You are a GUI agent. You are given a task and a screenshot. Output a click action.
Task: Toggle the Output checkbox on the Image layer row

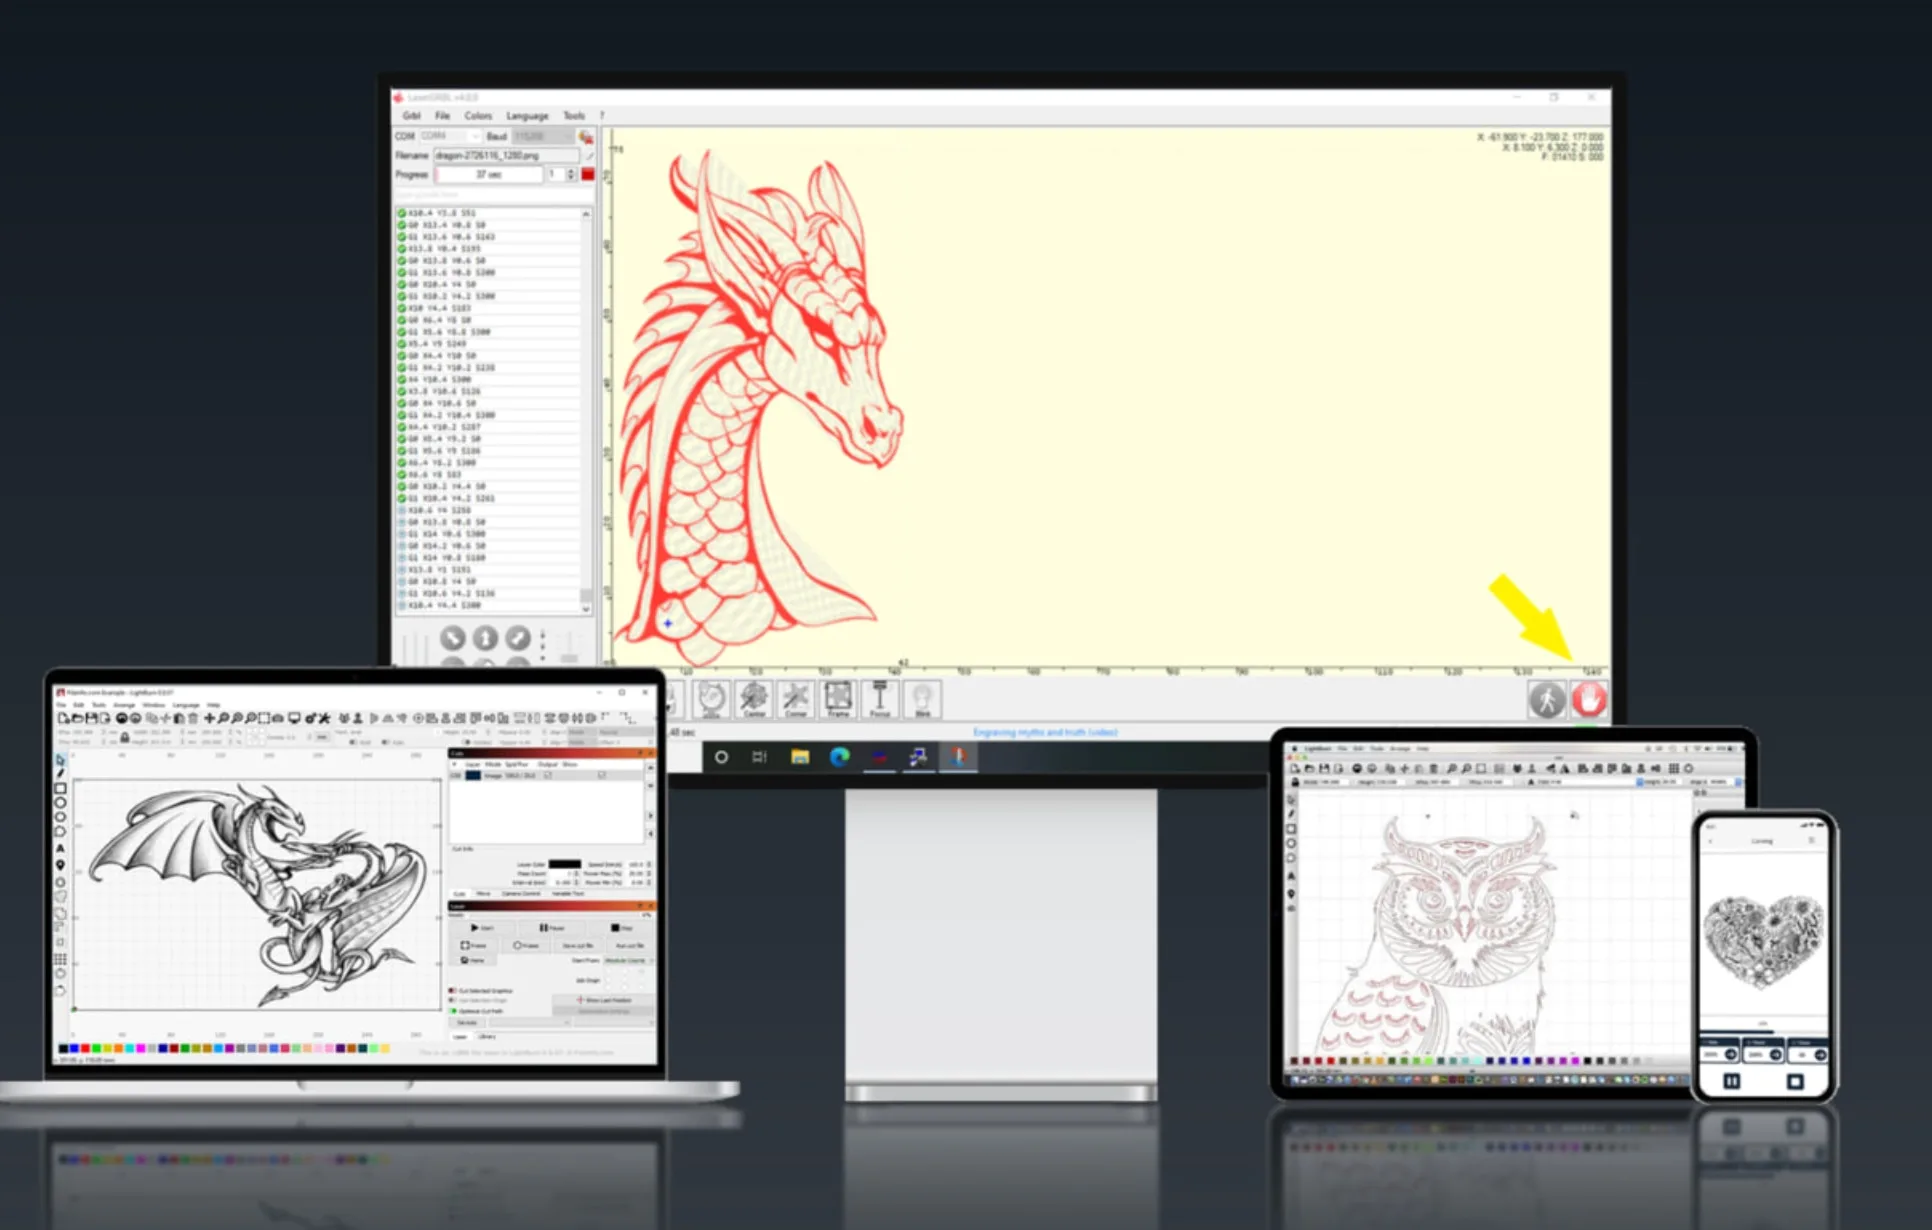[x=548, y=775]
